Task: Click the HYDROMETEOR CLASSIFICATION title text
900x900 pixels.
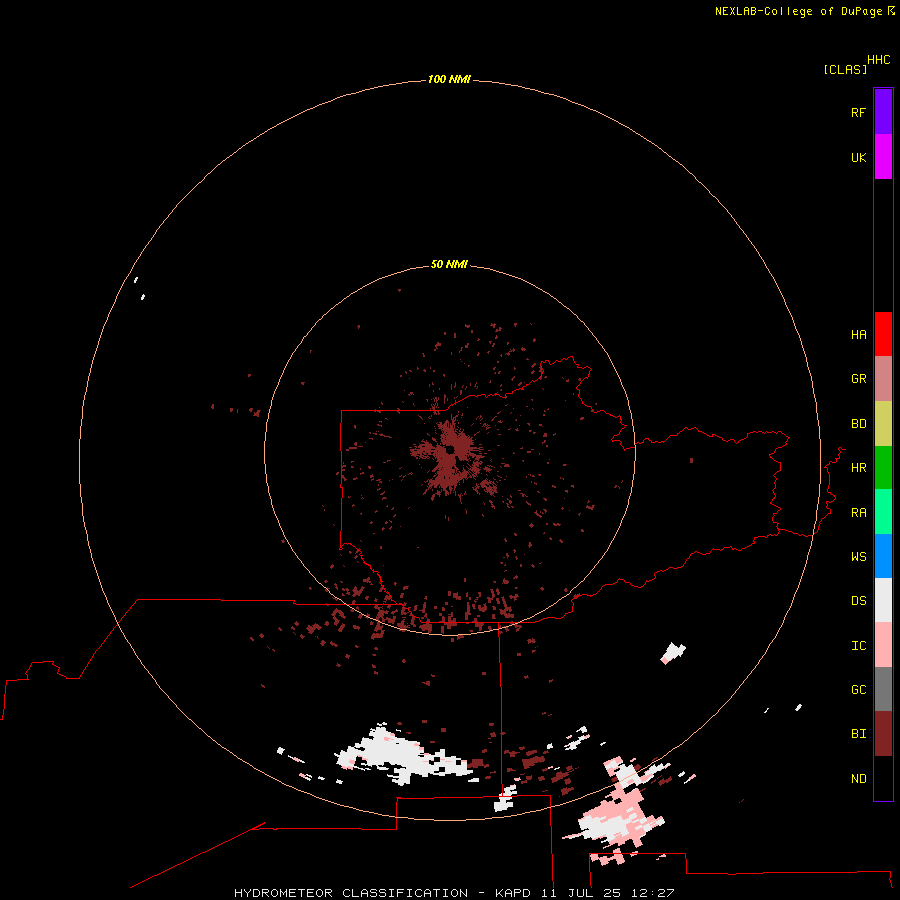Action: (351, 893)
